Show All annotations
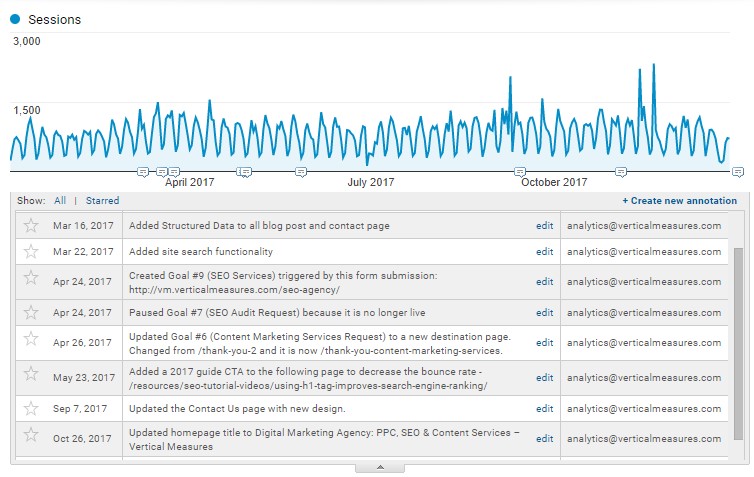The width and height of the screenshot is (754, 477). (x=60, y=201)
